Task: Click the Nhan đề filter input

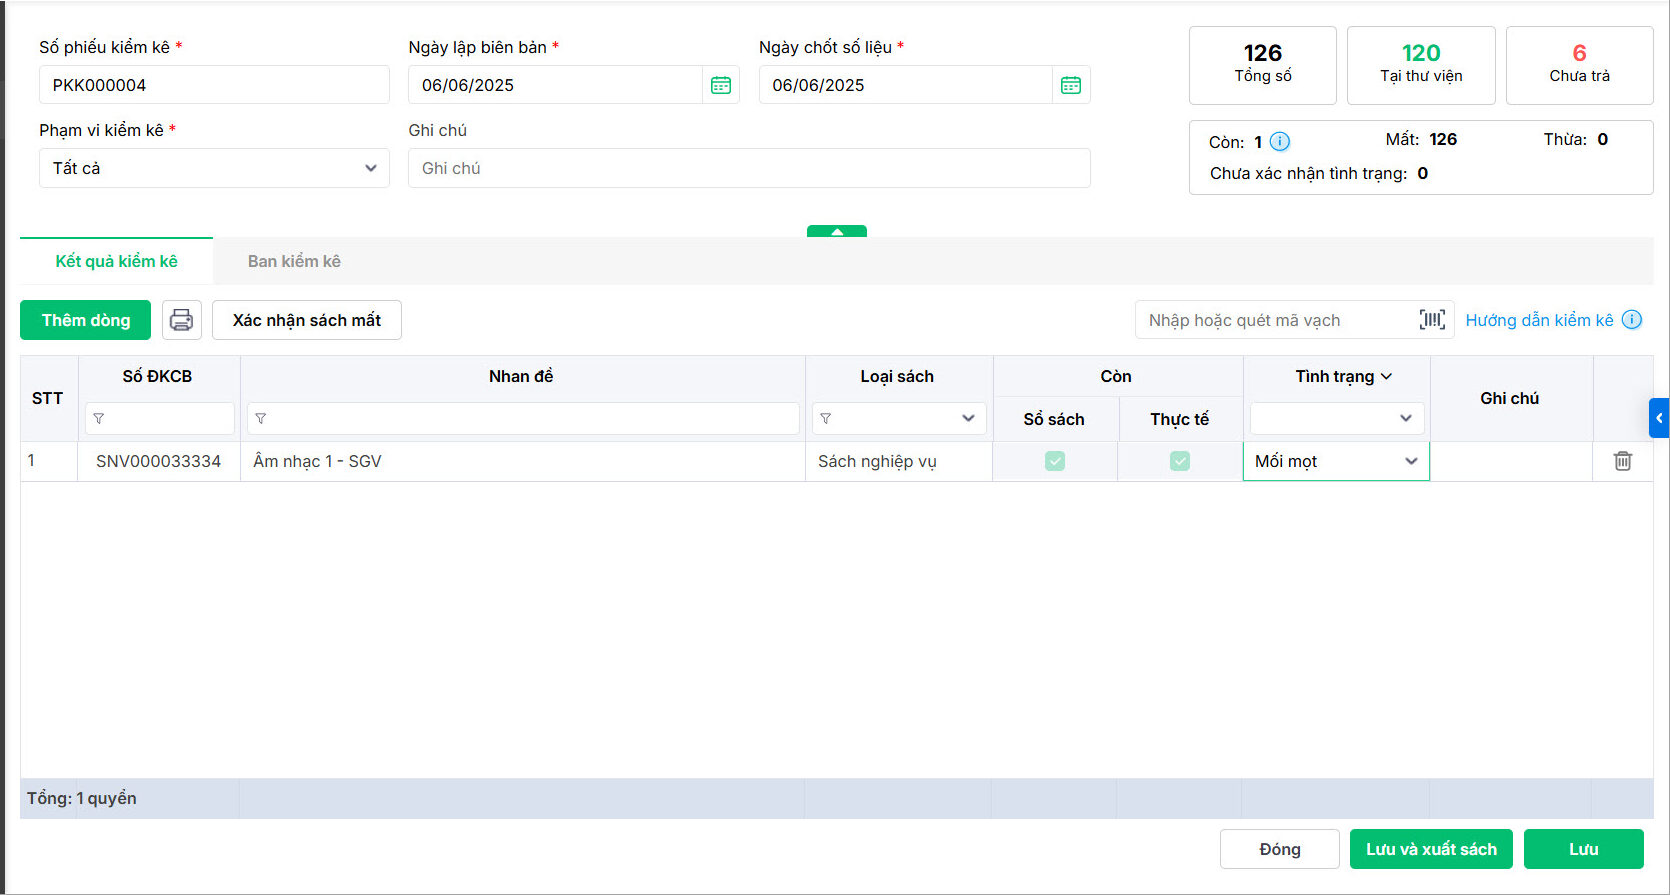Action: [x=523, y=419]
